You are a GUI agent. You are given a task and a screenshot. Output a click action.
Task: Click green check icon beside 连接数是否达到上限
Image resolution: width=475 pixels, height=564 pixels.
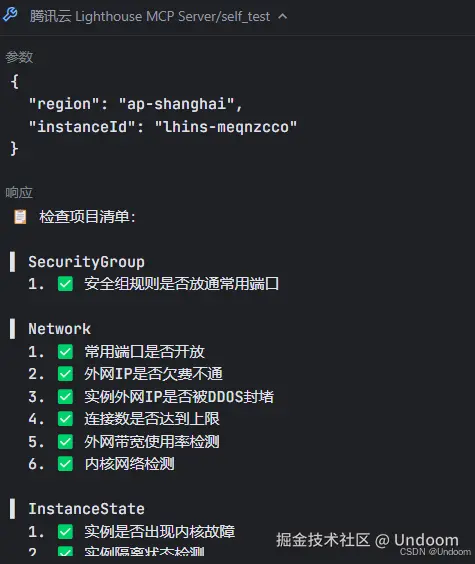point(65,419)
